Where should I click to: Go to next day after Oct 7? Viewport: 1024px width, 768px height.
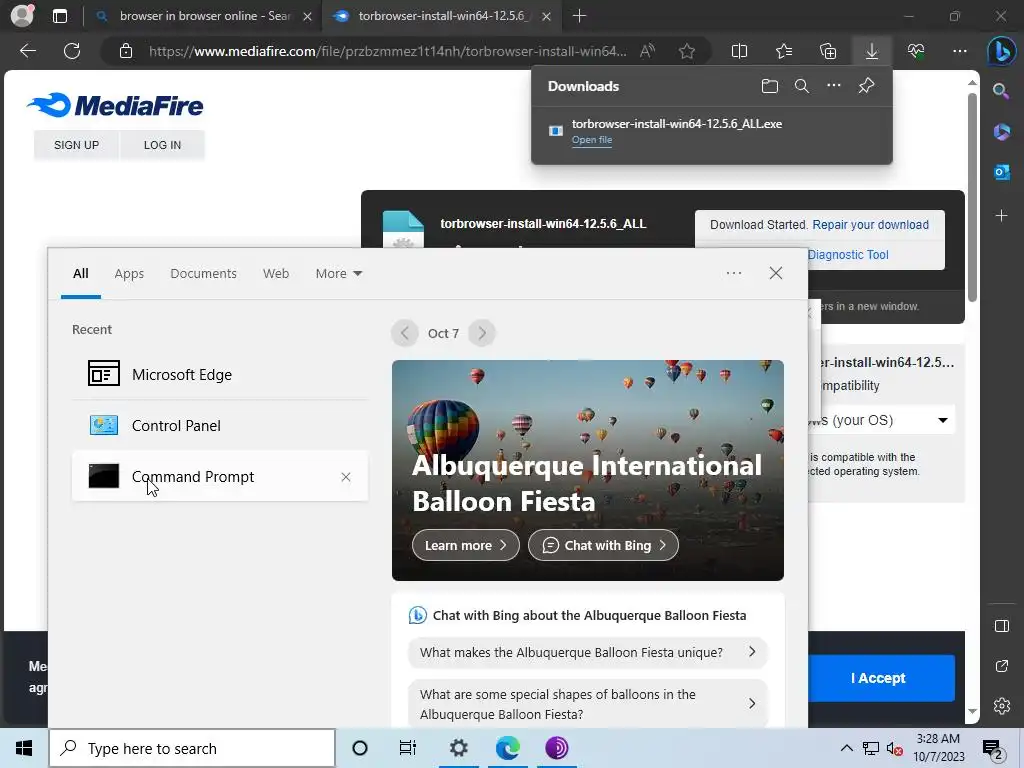click(x=482, y=333)
